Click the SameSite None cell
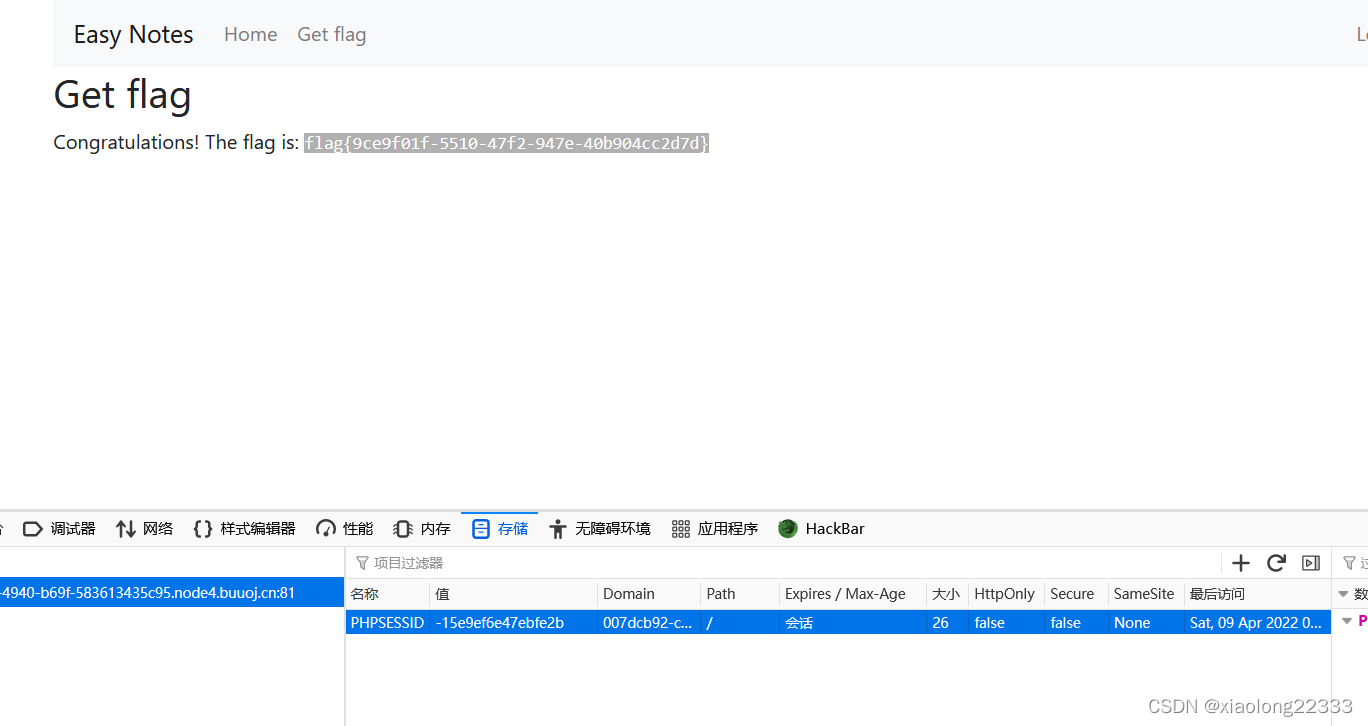The height and width of the screenshot is (726, 1368). tap(1147, 622)
